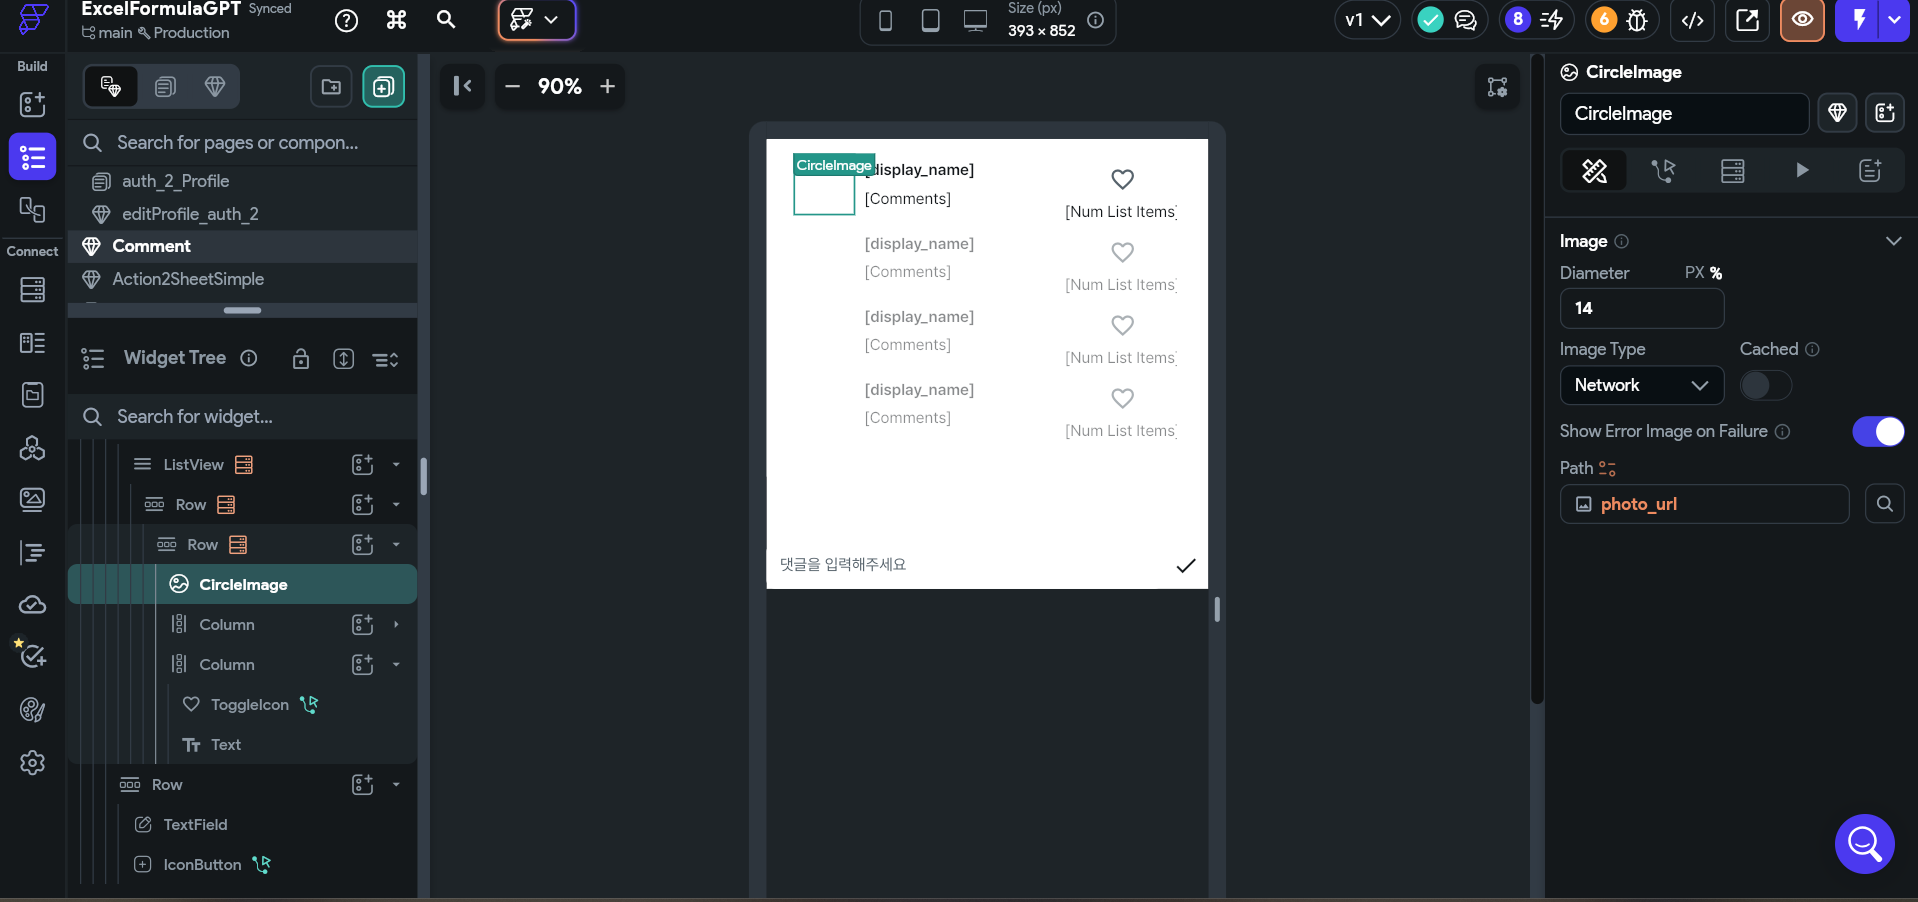Image resolution: width=1918 pixels, height=902 pixels.
Task: Open the storyboard icon in left sidebar
Action: coord(32,209)
